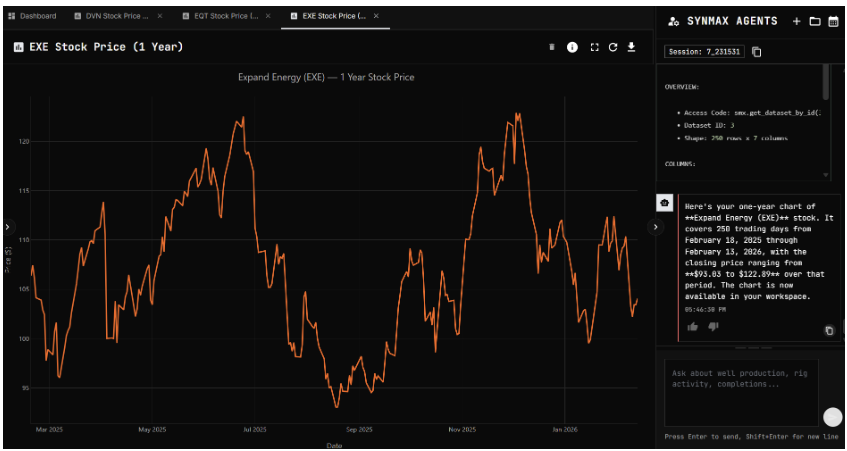Screen dimensions: 847x451
Task: Click the send message round button
Action: pyautogui.click(x=832, y=417)
